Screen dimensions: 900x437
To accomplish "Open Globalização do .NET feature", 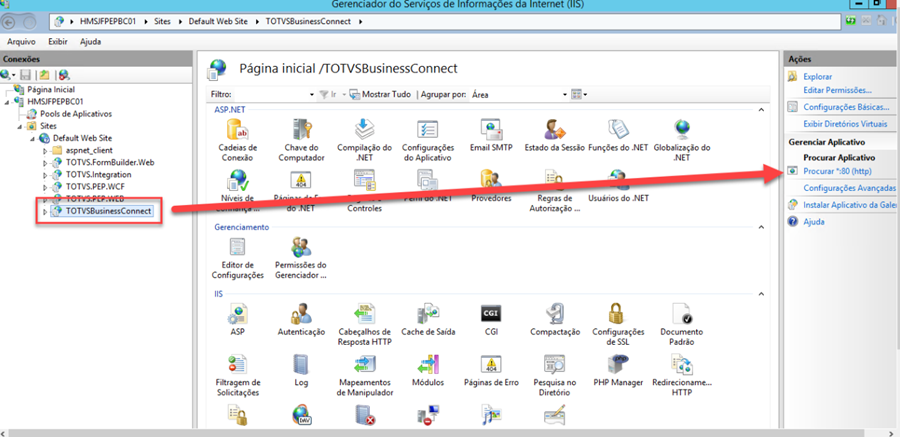I will (682, 140).
